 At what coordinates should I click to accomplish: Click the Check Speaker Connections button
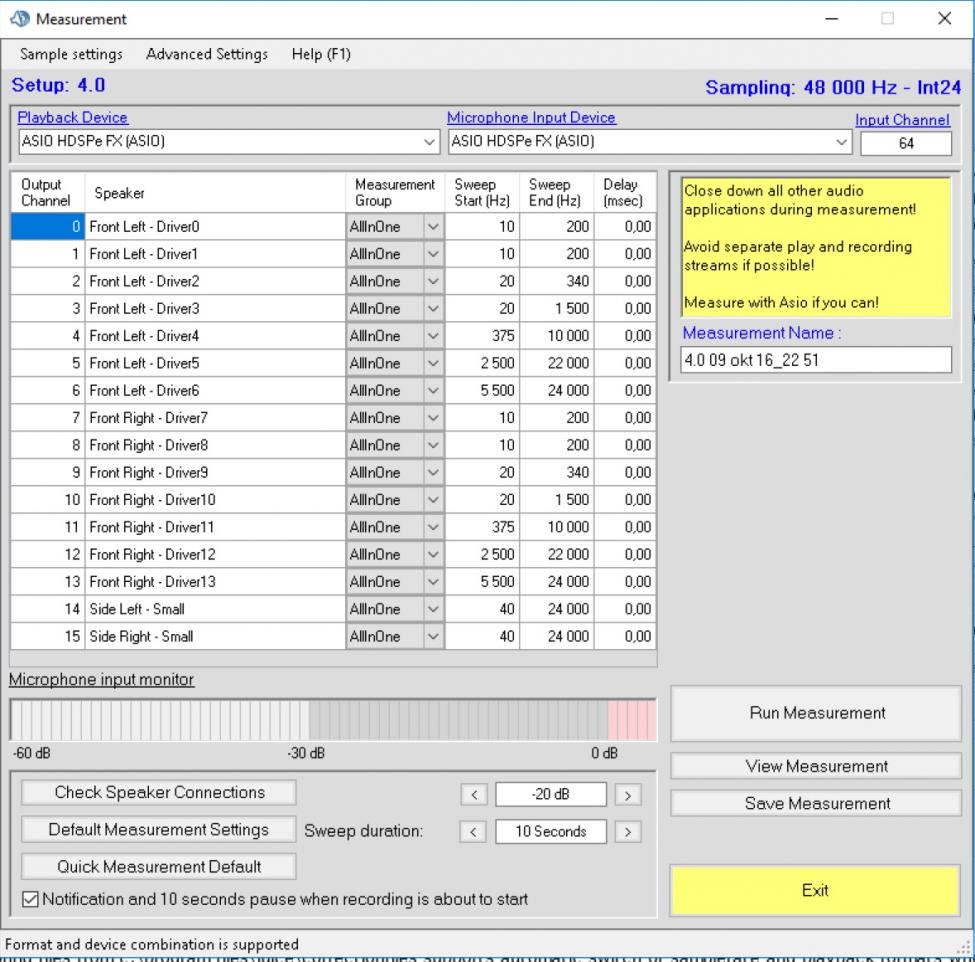(x=160, y=792)
